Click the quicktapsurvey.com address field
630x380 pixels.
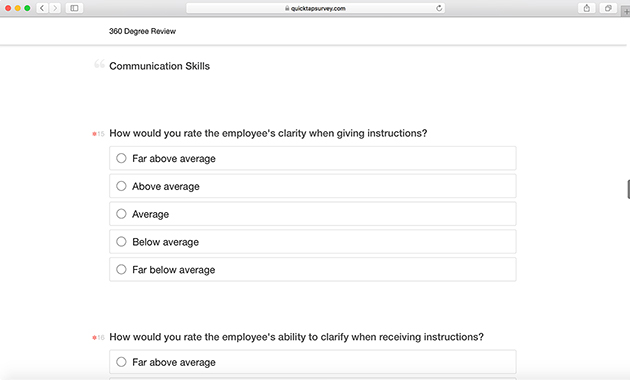(315, 8)
